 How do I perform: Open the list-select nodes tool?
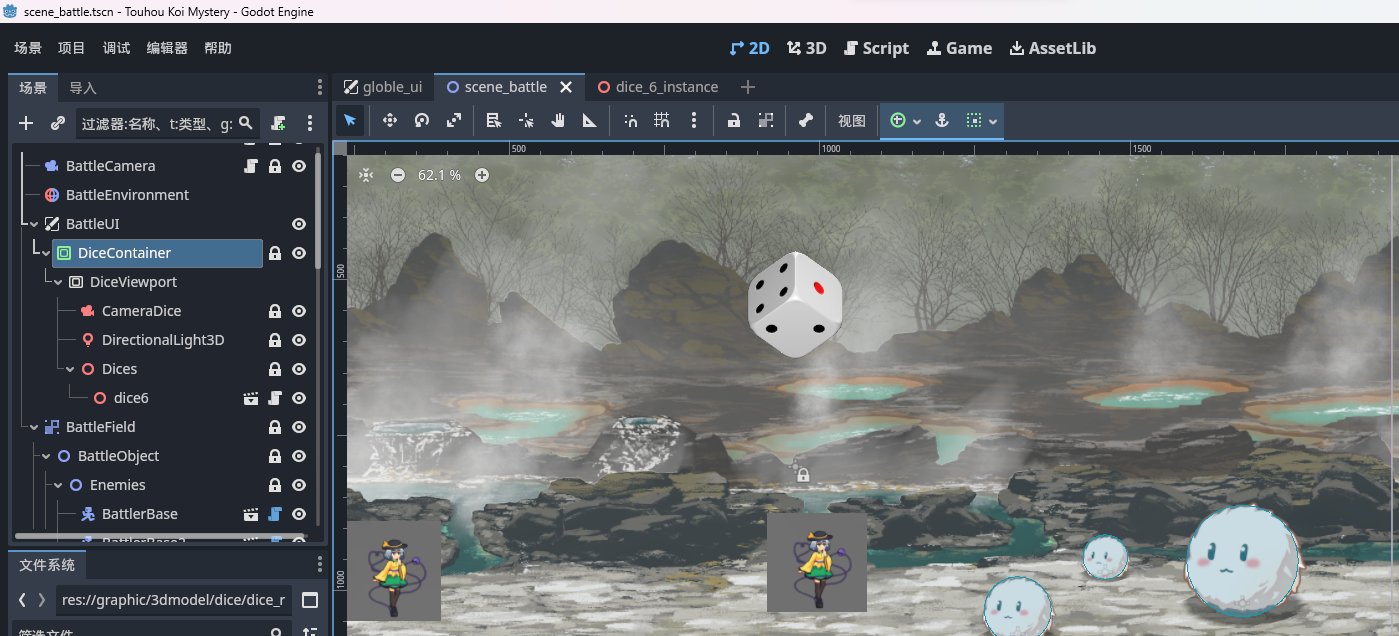(493, 121)
